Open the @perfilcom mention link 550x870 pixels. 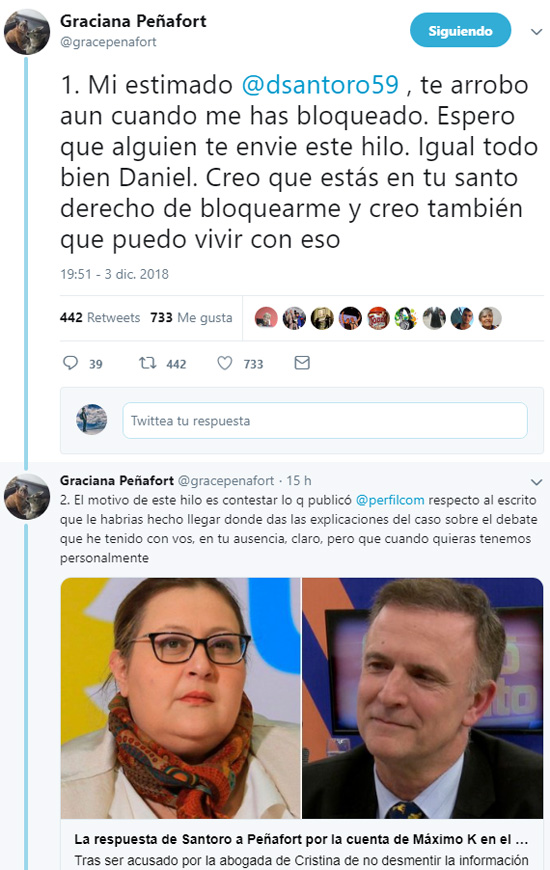pos(390,500)
